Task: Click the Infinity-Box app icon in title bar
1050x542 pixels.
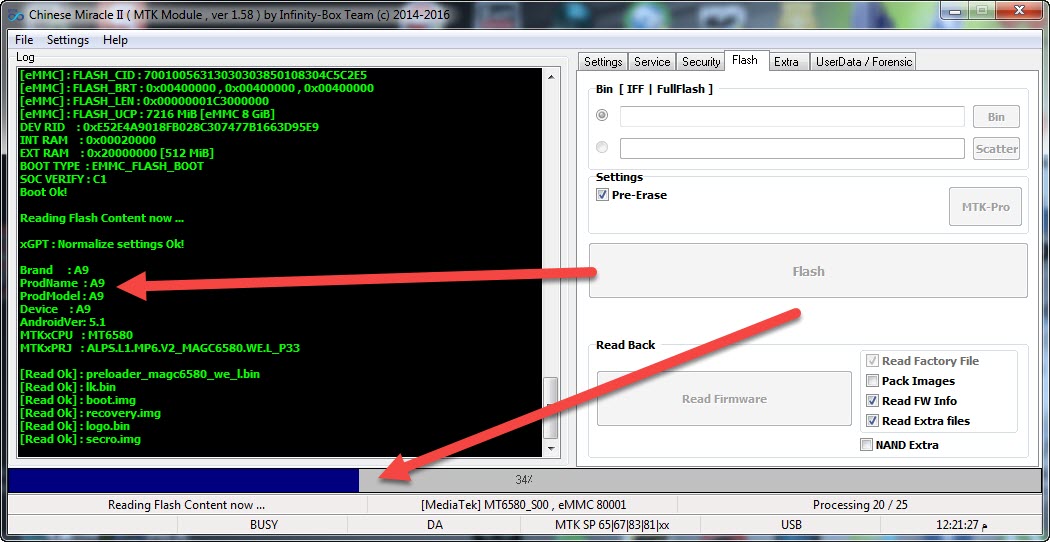Action: click(x=15, y=15)
